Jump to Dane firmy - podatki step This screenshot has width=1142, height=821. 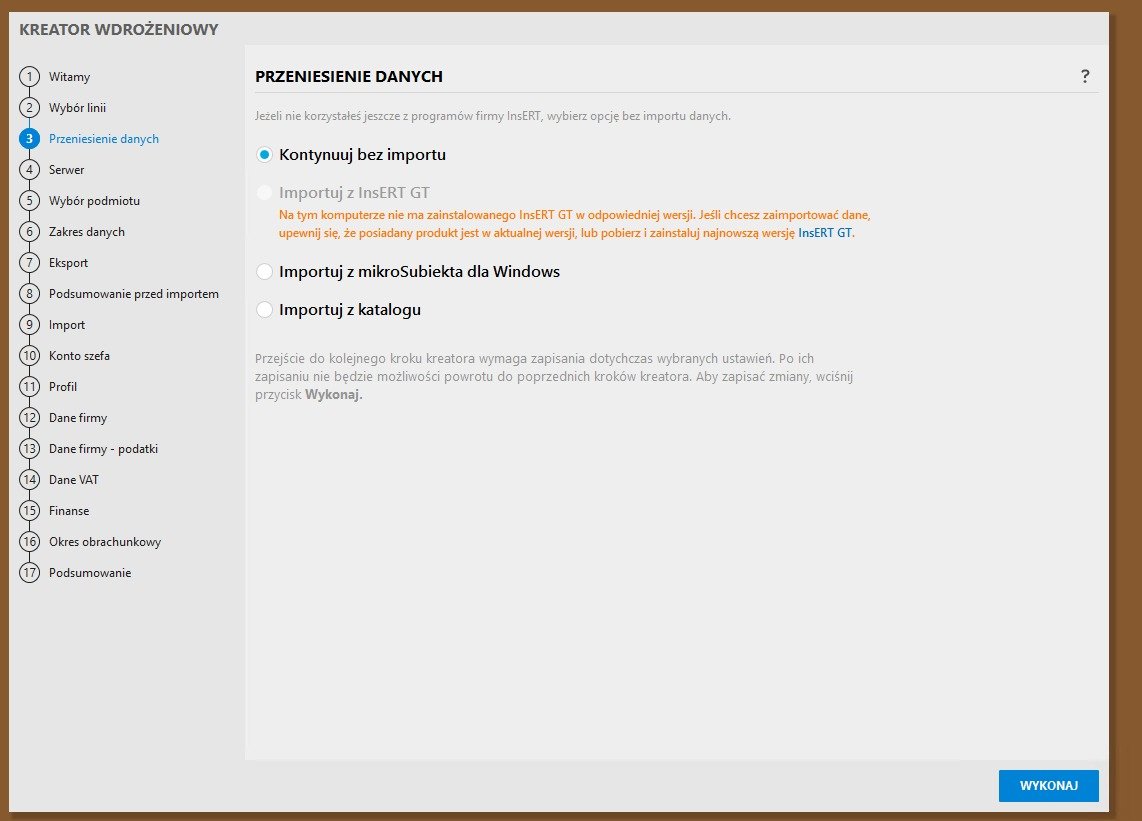tap(103, 449)
